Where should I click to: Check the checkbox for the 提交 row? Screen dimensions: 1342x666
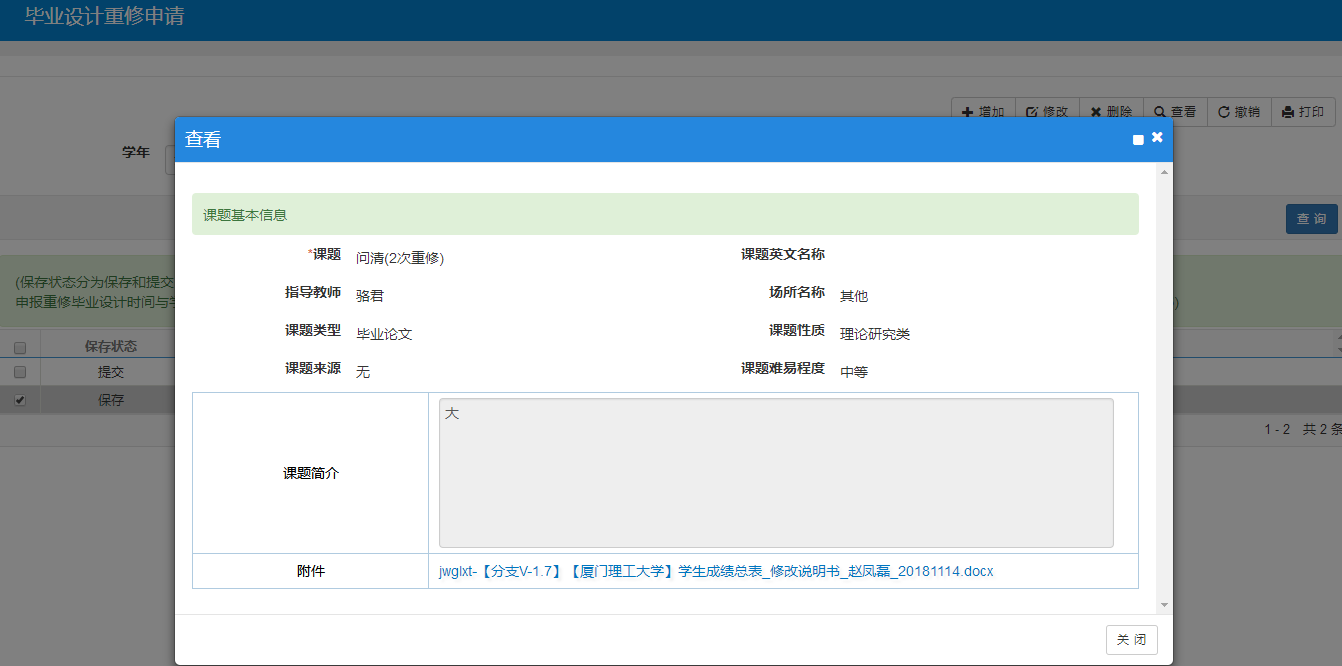pyautogui.click(x=20, y=372)
